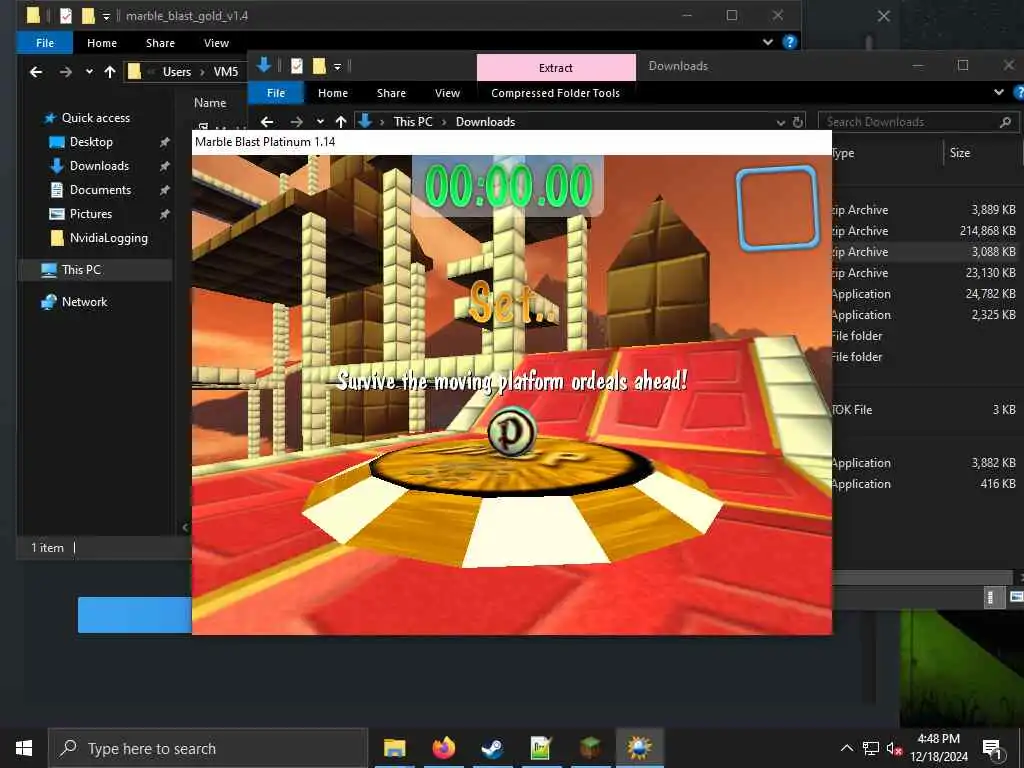This screenshot has height=768, width=1024.
Task: Open Pictures in navigation pane
Action: click(x=91, y=214)
